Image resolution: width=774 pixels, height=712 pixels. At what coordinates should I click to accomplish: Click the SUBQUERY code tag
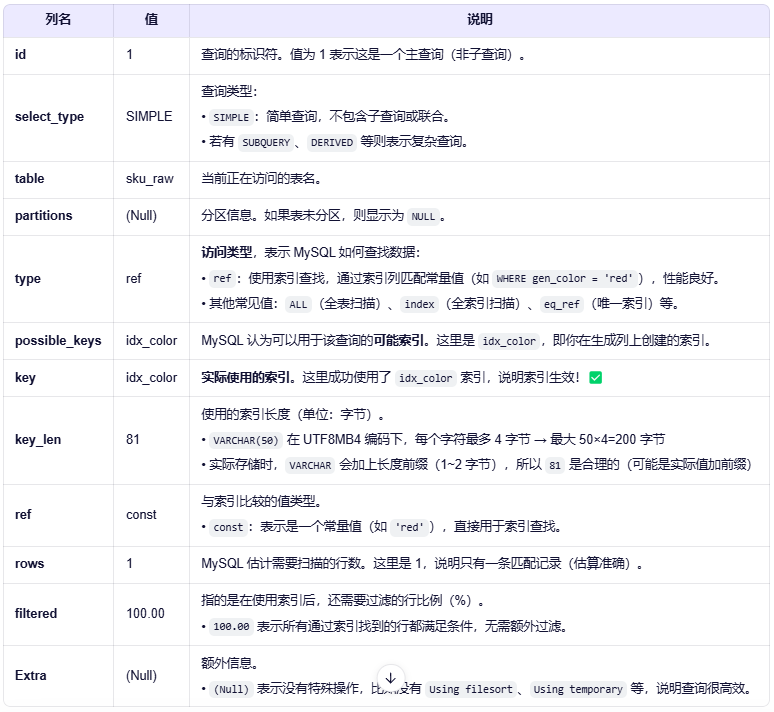point(266,143)
